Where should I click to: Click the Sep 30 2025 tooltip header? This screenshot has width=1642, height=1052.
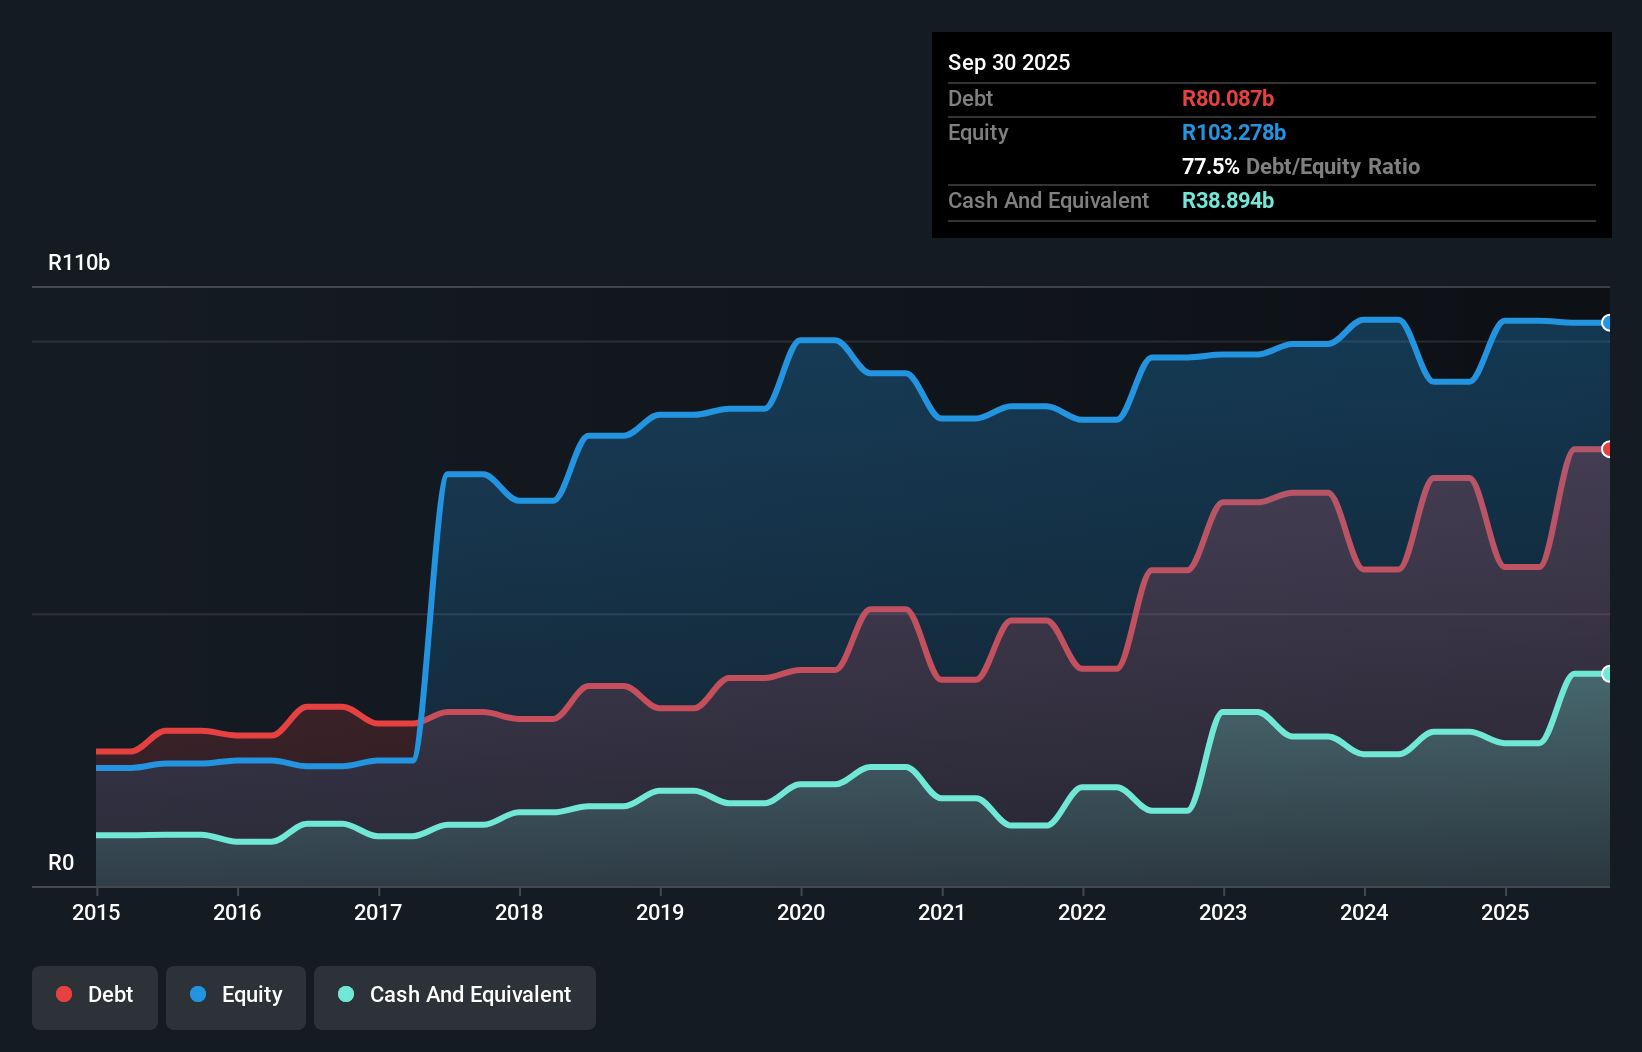[1009, 62]
